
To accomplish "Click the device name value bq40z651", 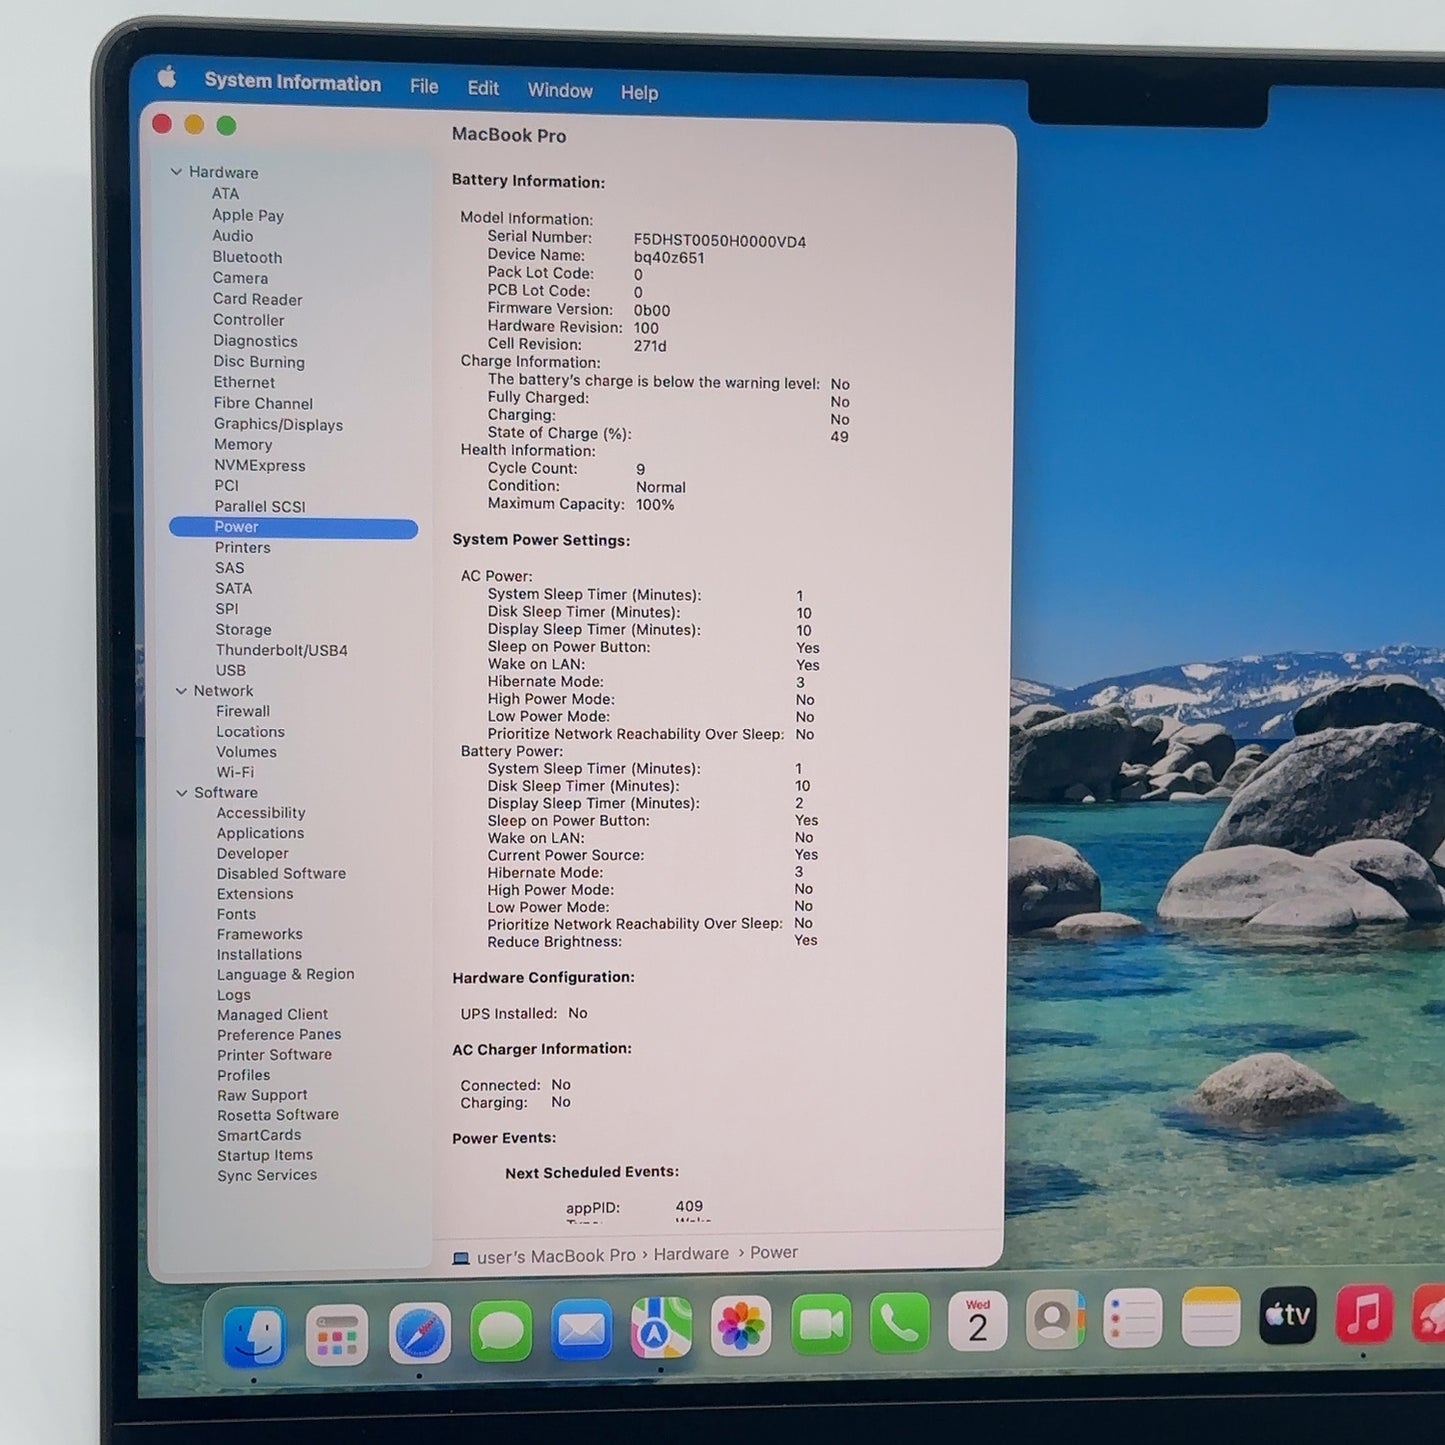I will (669, 258).
